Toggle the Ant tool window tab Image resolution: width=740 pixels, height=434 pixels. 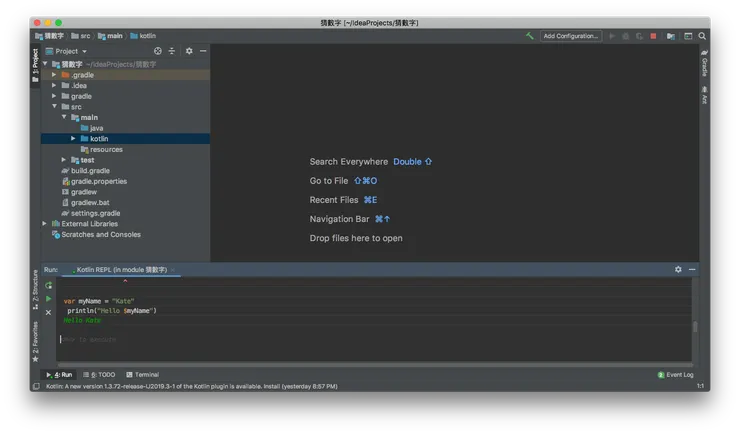[x=704, y=95]
